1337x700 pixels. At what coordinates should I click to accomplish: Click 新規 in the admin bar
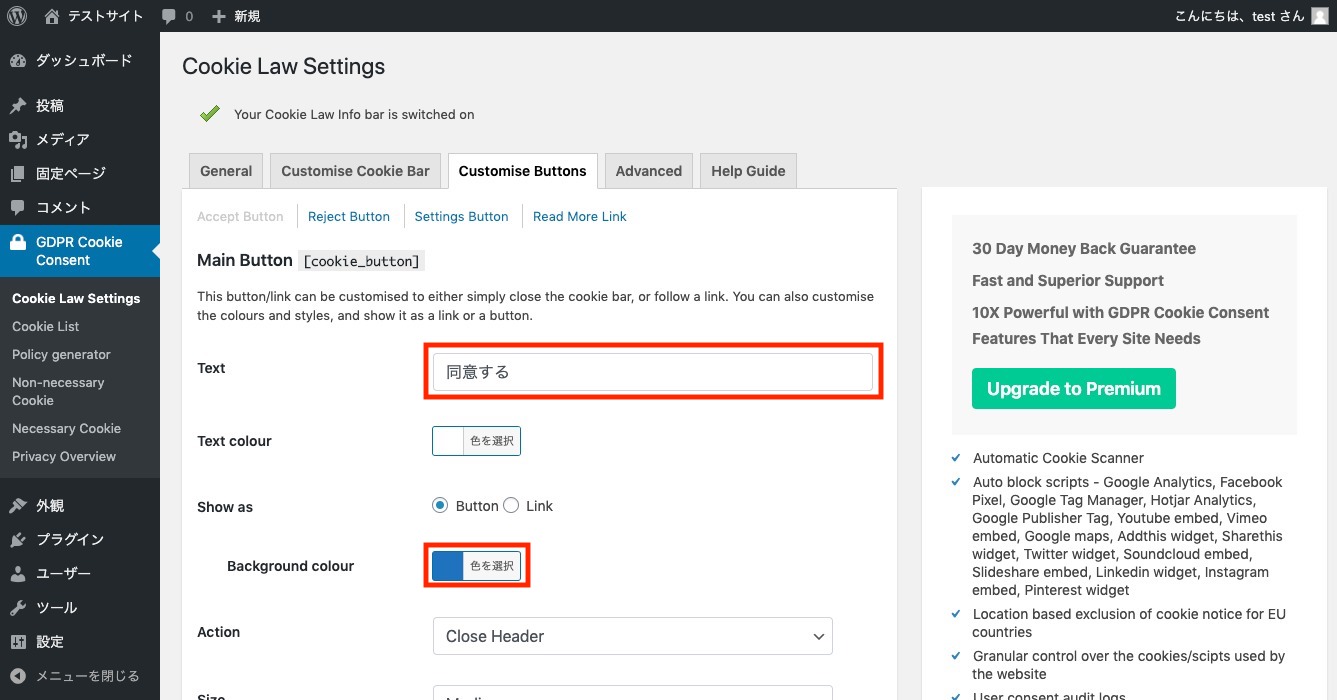[247, 16]
